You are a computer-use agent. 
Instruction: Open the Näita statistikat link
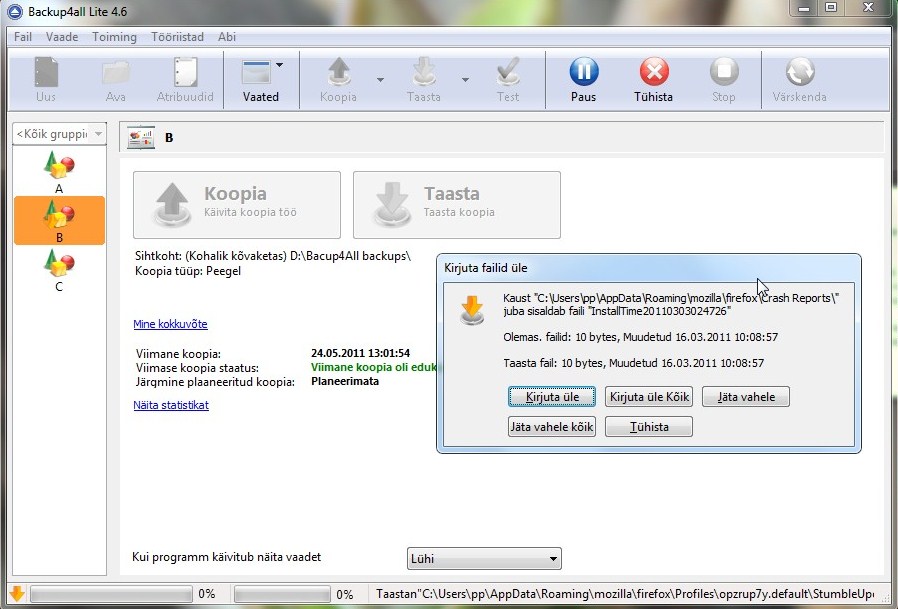click(x=171, y=405)
